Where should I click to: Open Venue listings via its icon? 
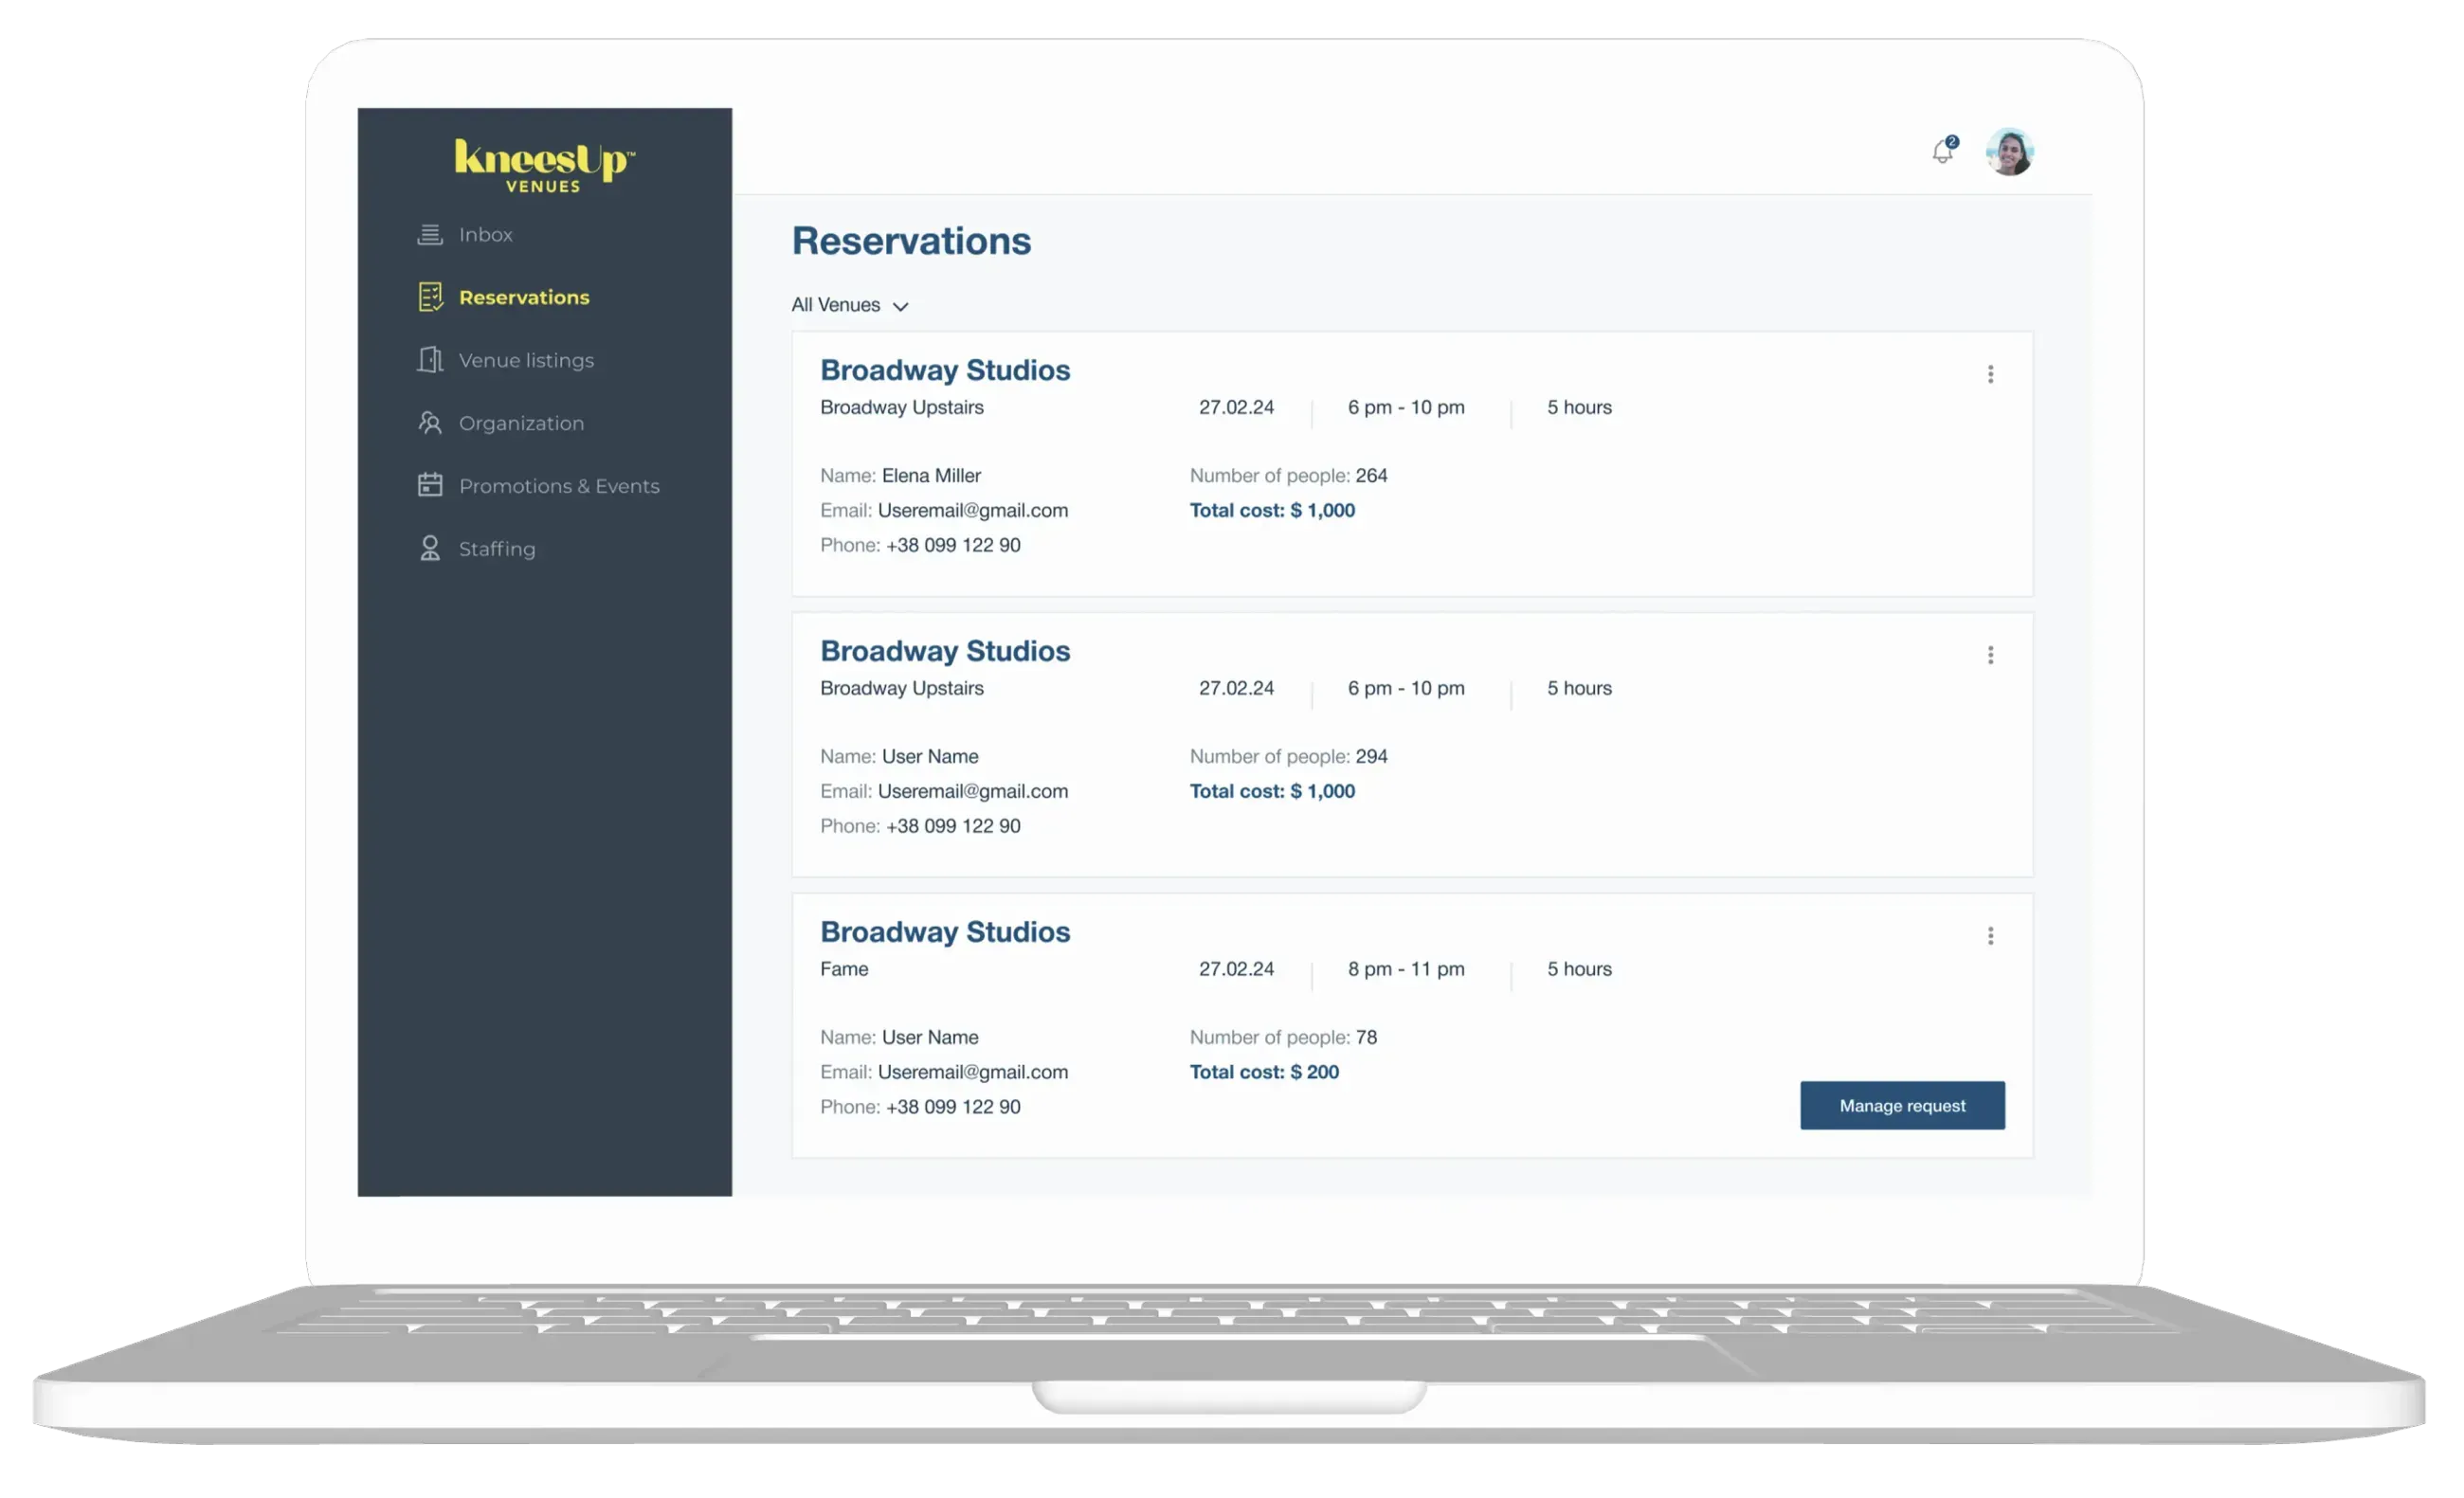coord(430,360)
